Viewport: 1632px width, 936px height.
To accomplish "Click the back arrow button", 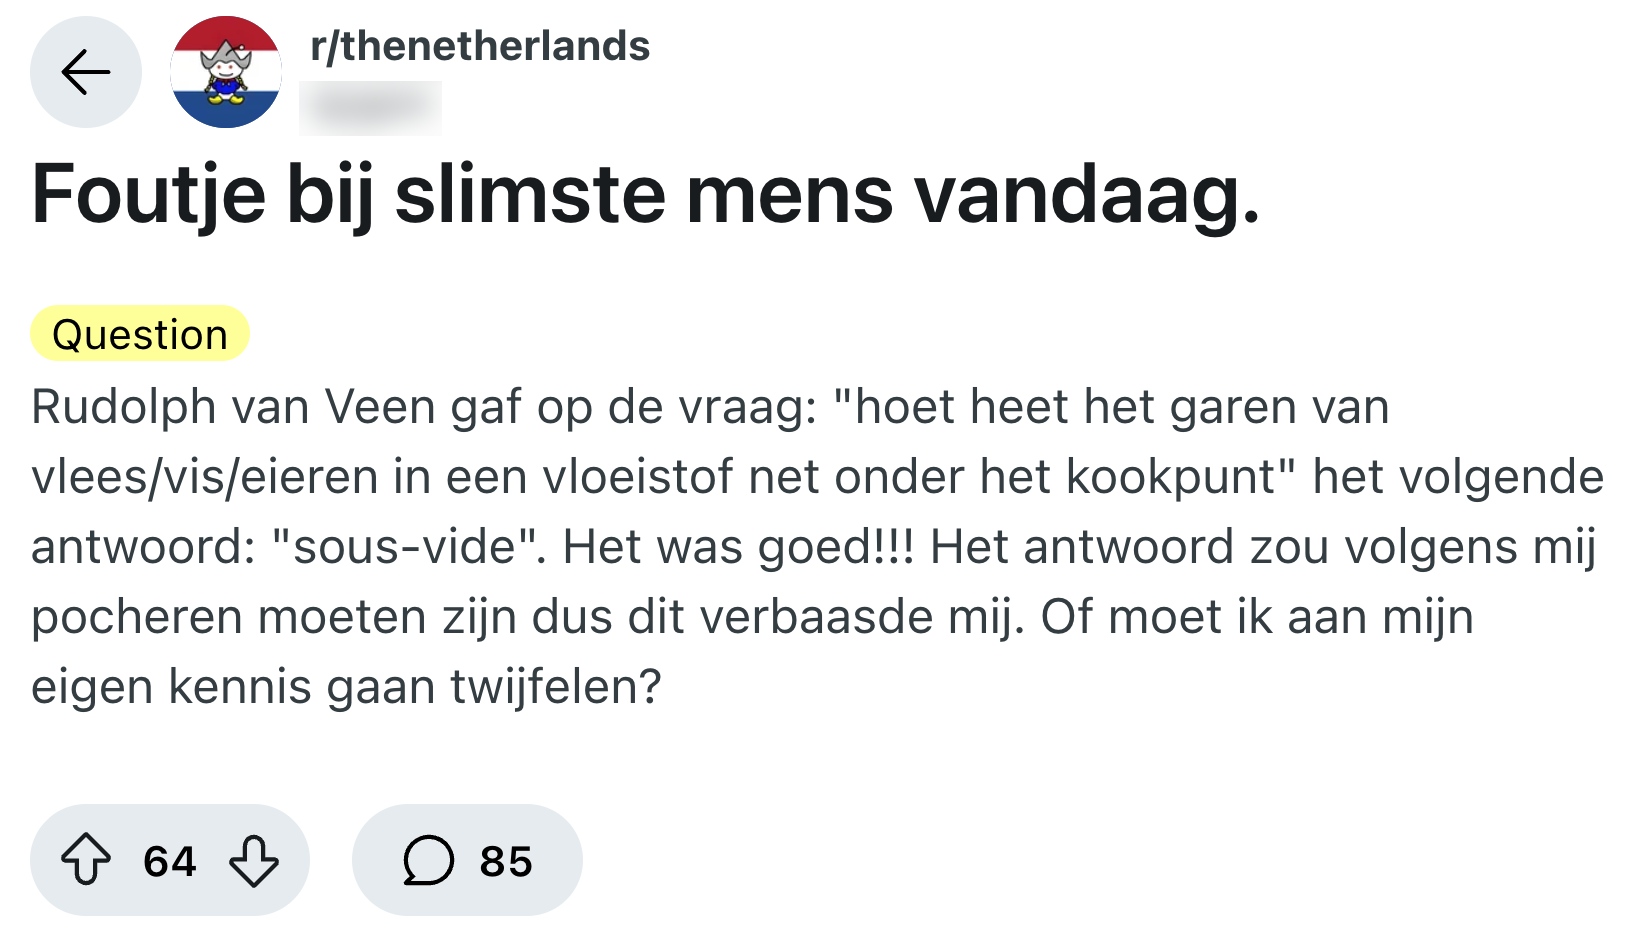I will pos(86,72).
